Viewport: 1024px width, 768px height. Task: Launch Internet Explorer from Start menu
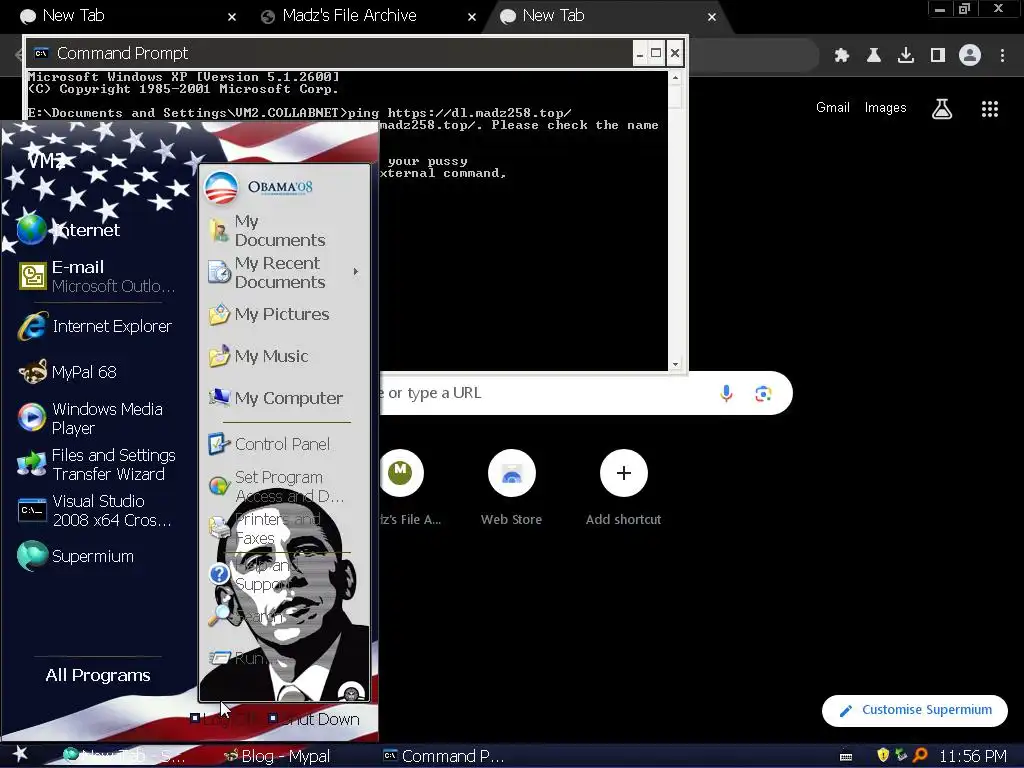point(95,326)
